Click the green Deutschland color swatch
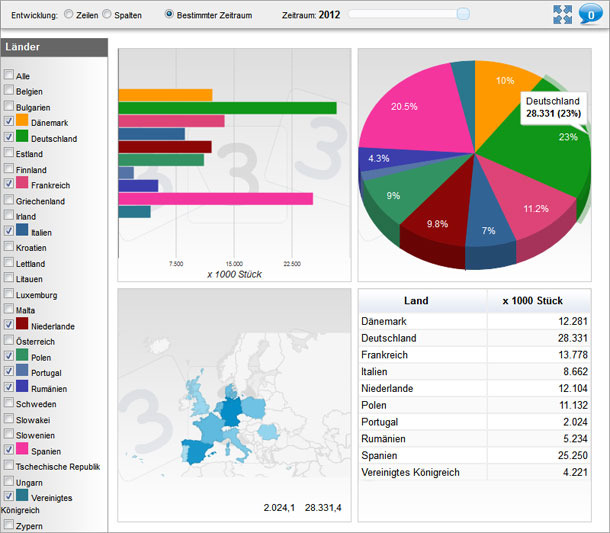 click(22, 136)
